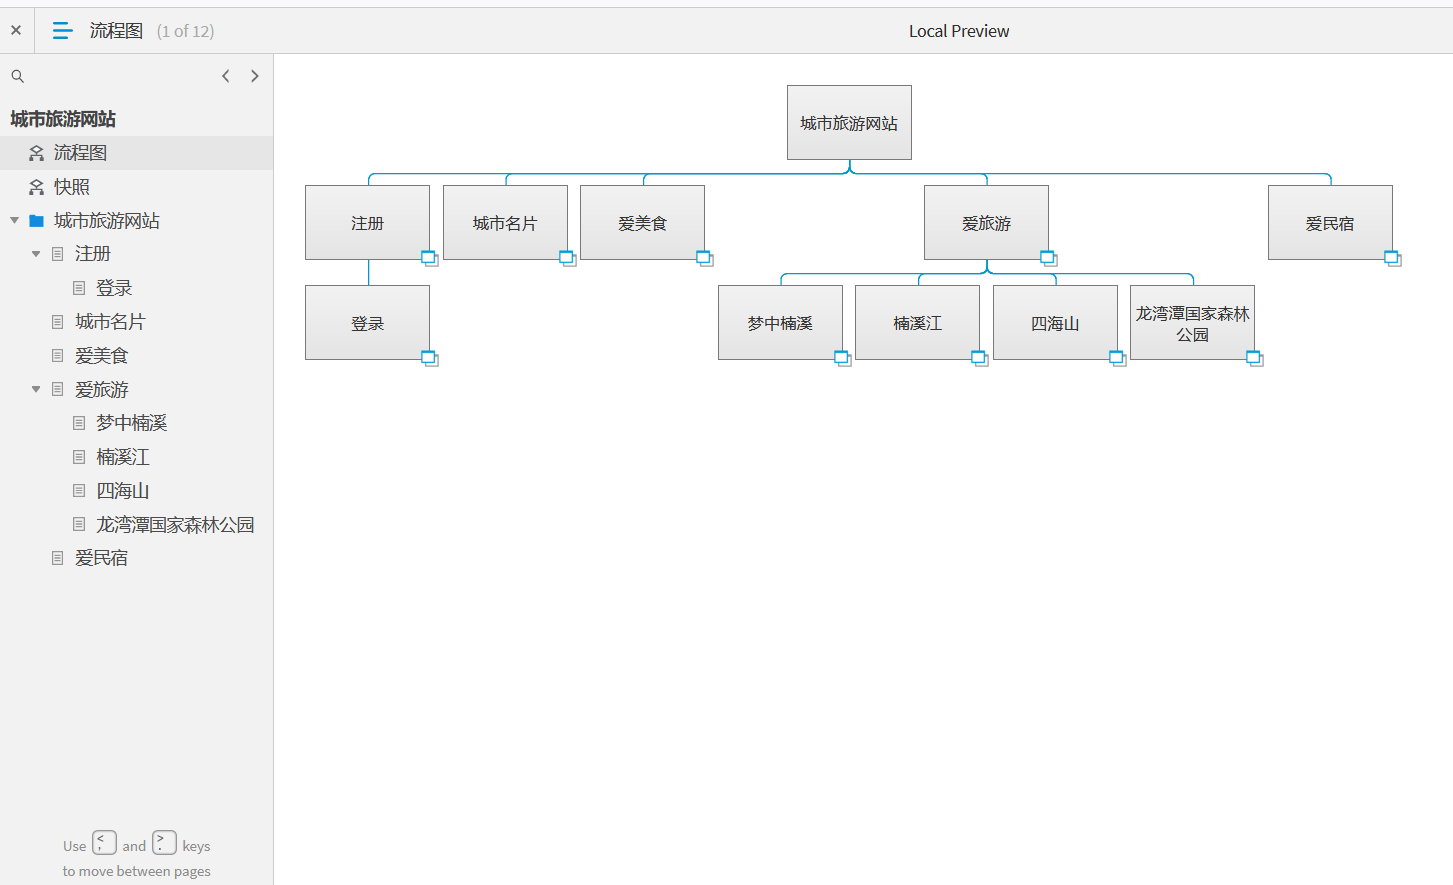
Task: Click the page icon beside 城市名片 in the tree
Action: (58, 322)
